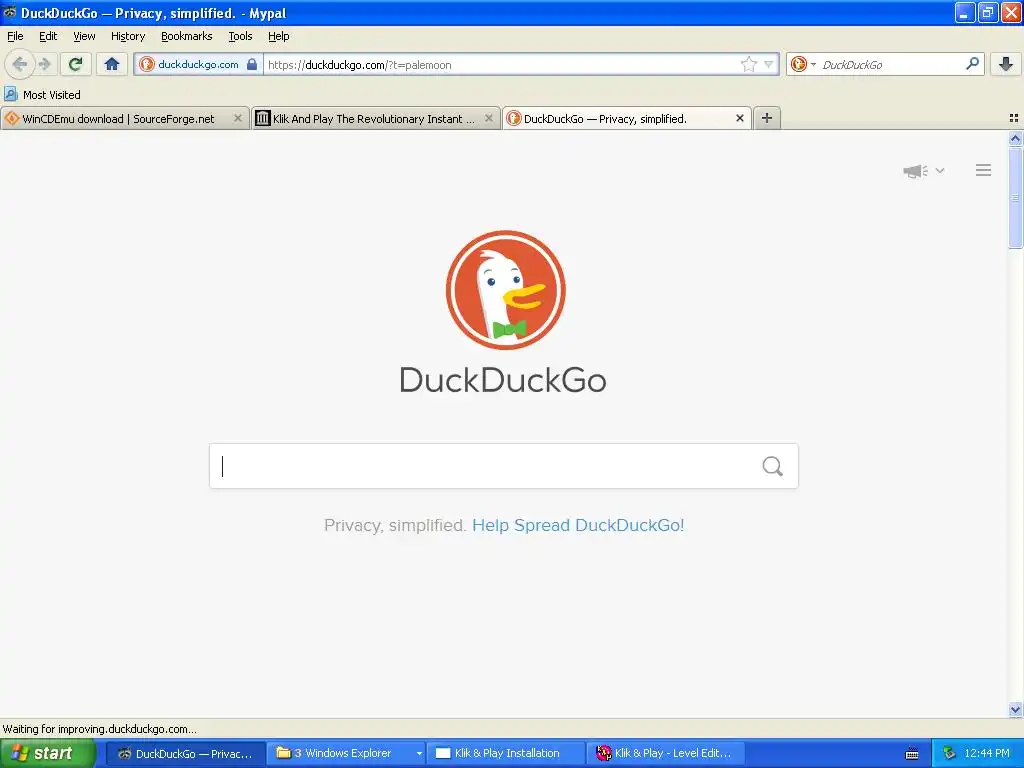
Task: Click the megaphone spread icon on DuckDuckGo page
Action: [916, 171]
